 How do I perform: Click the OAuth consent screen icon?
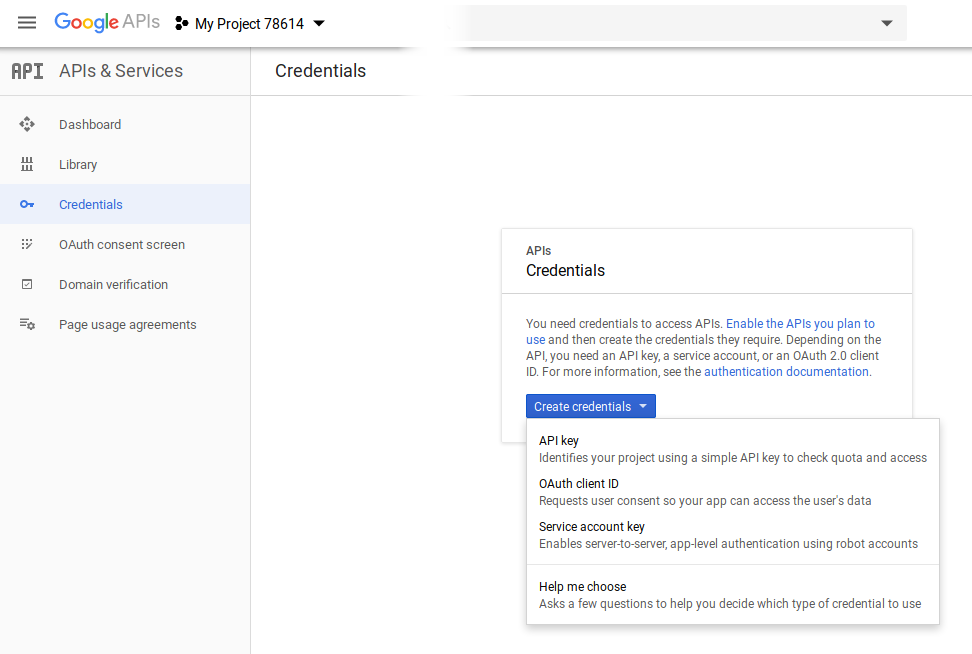pos(27,245)
